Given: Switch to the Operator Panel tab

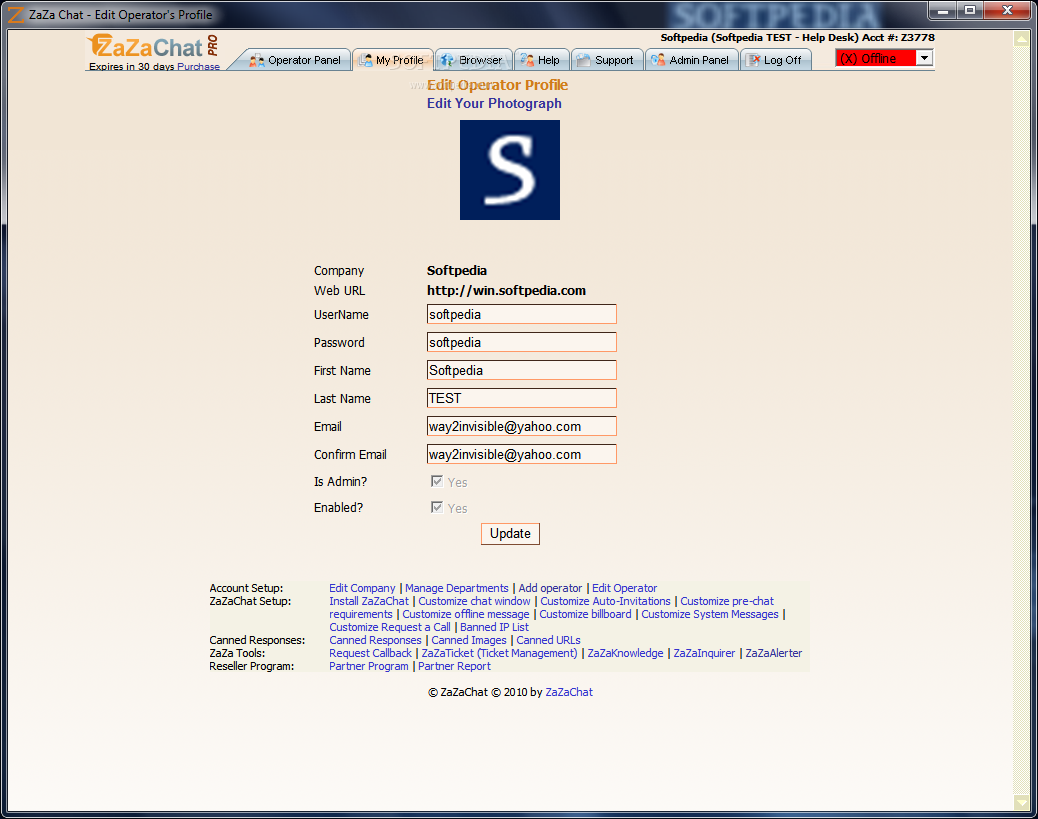Looking at the screenshot, I should [x=296, y=60].
